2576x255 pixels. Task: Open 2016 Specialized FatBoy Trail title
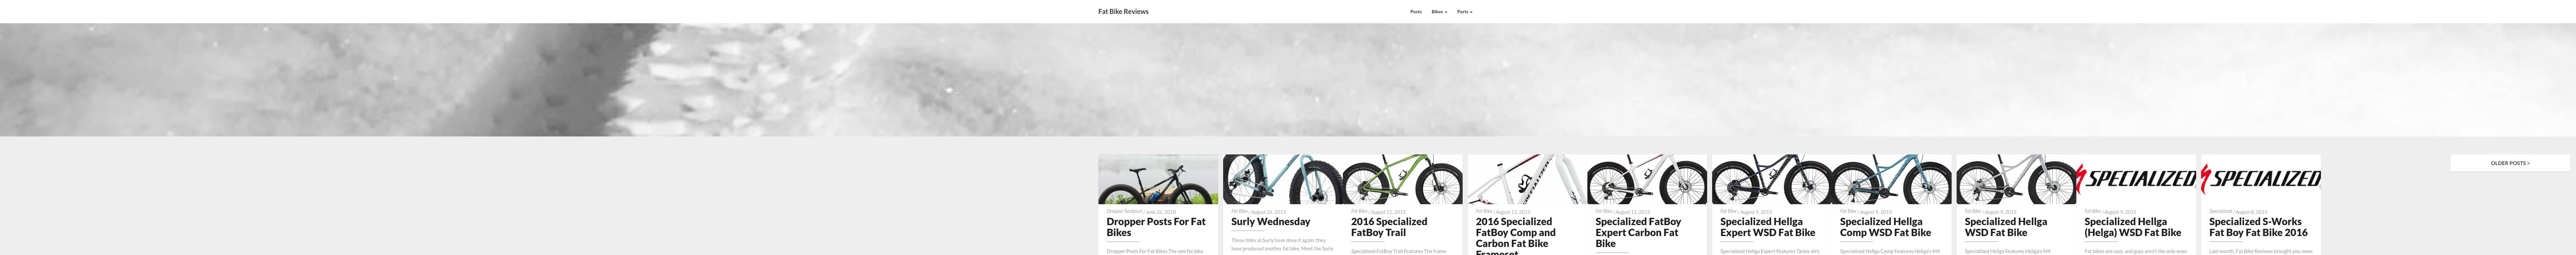click(1389, 227)
